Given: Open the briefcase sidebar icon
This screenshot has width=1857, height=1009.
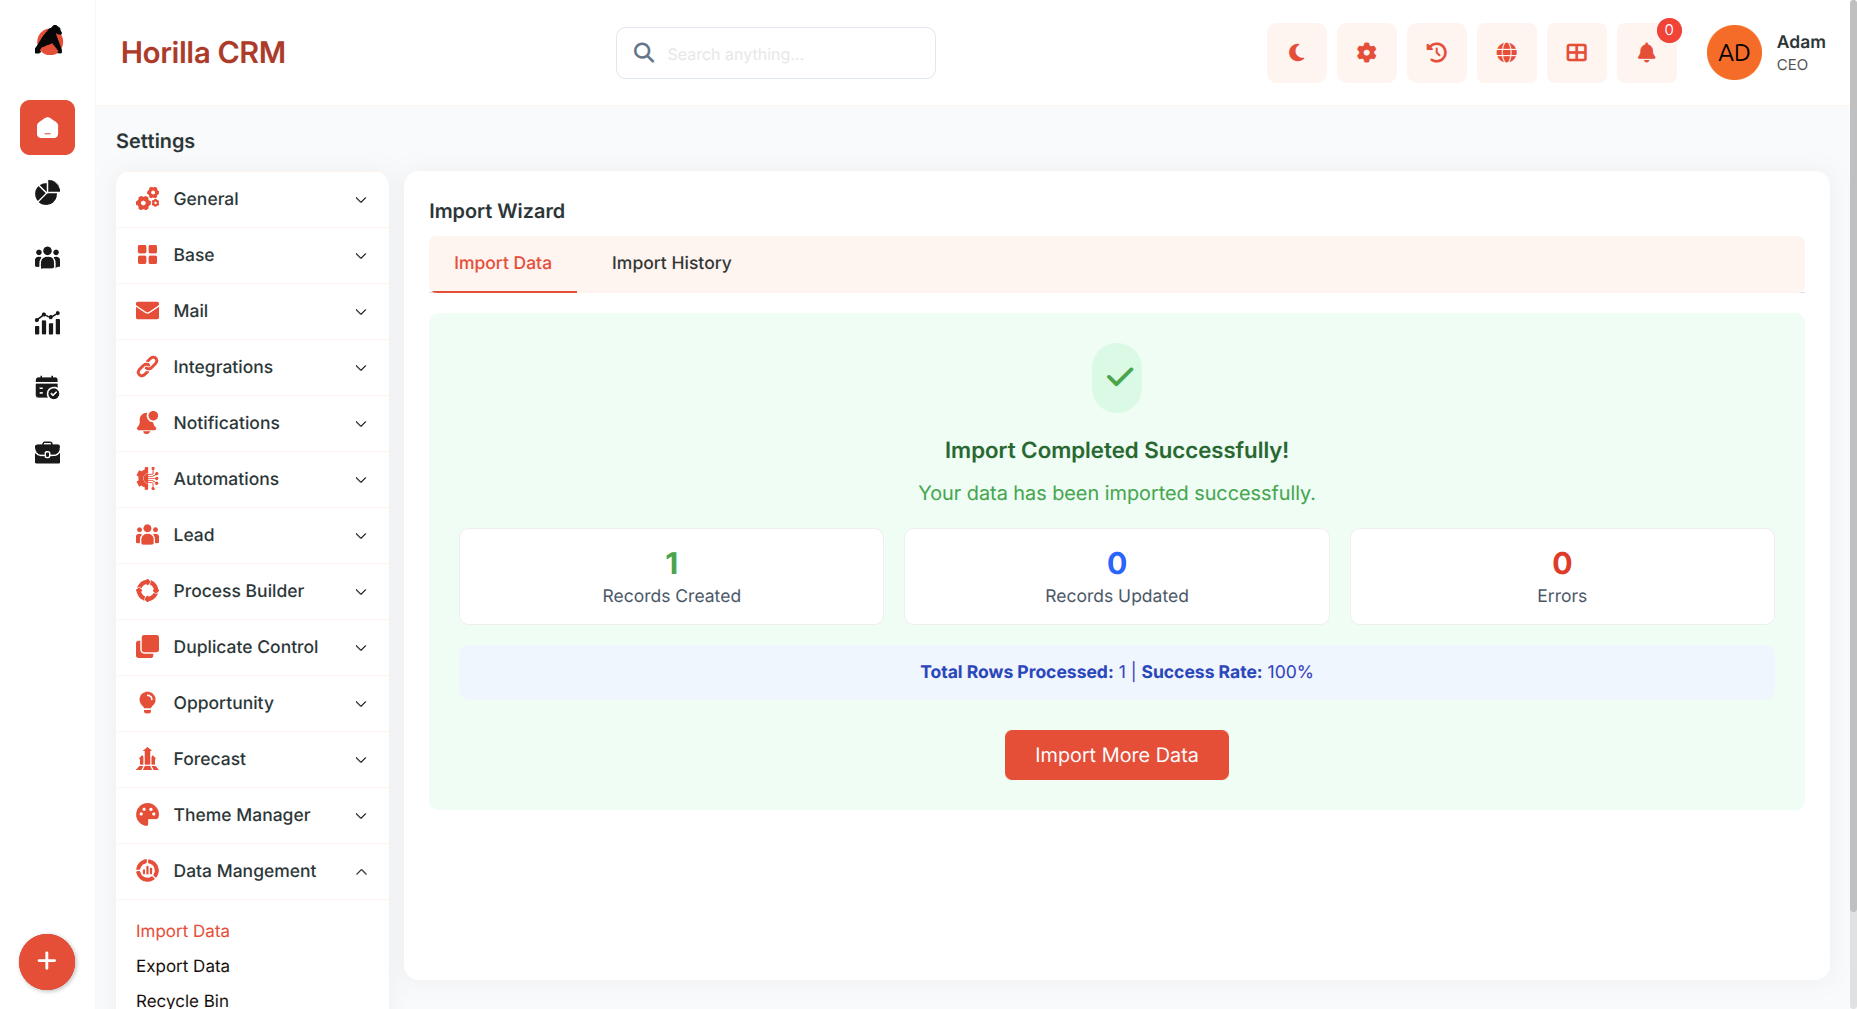Looking at the screenshot, I should pos(47,453).
